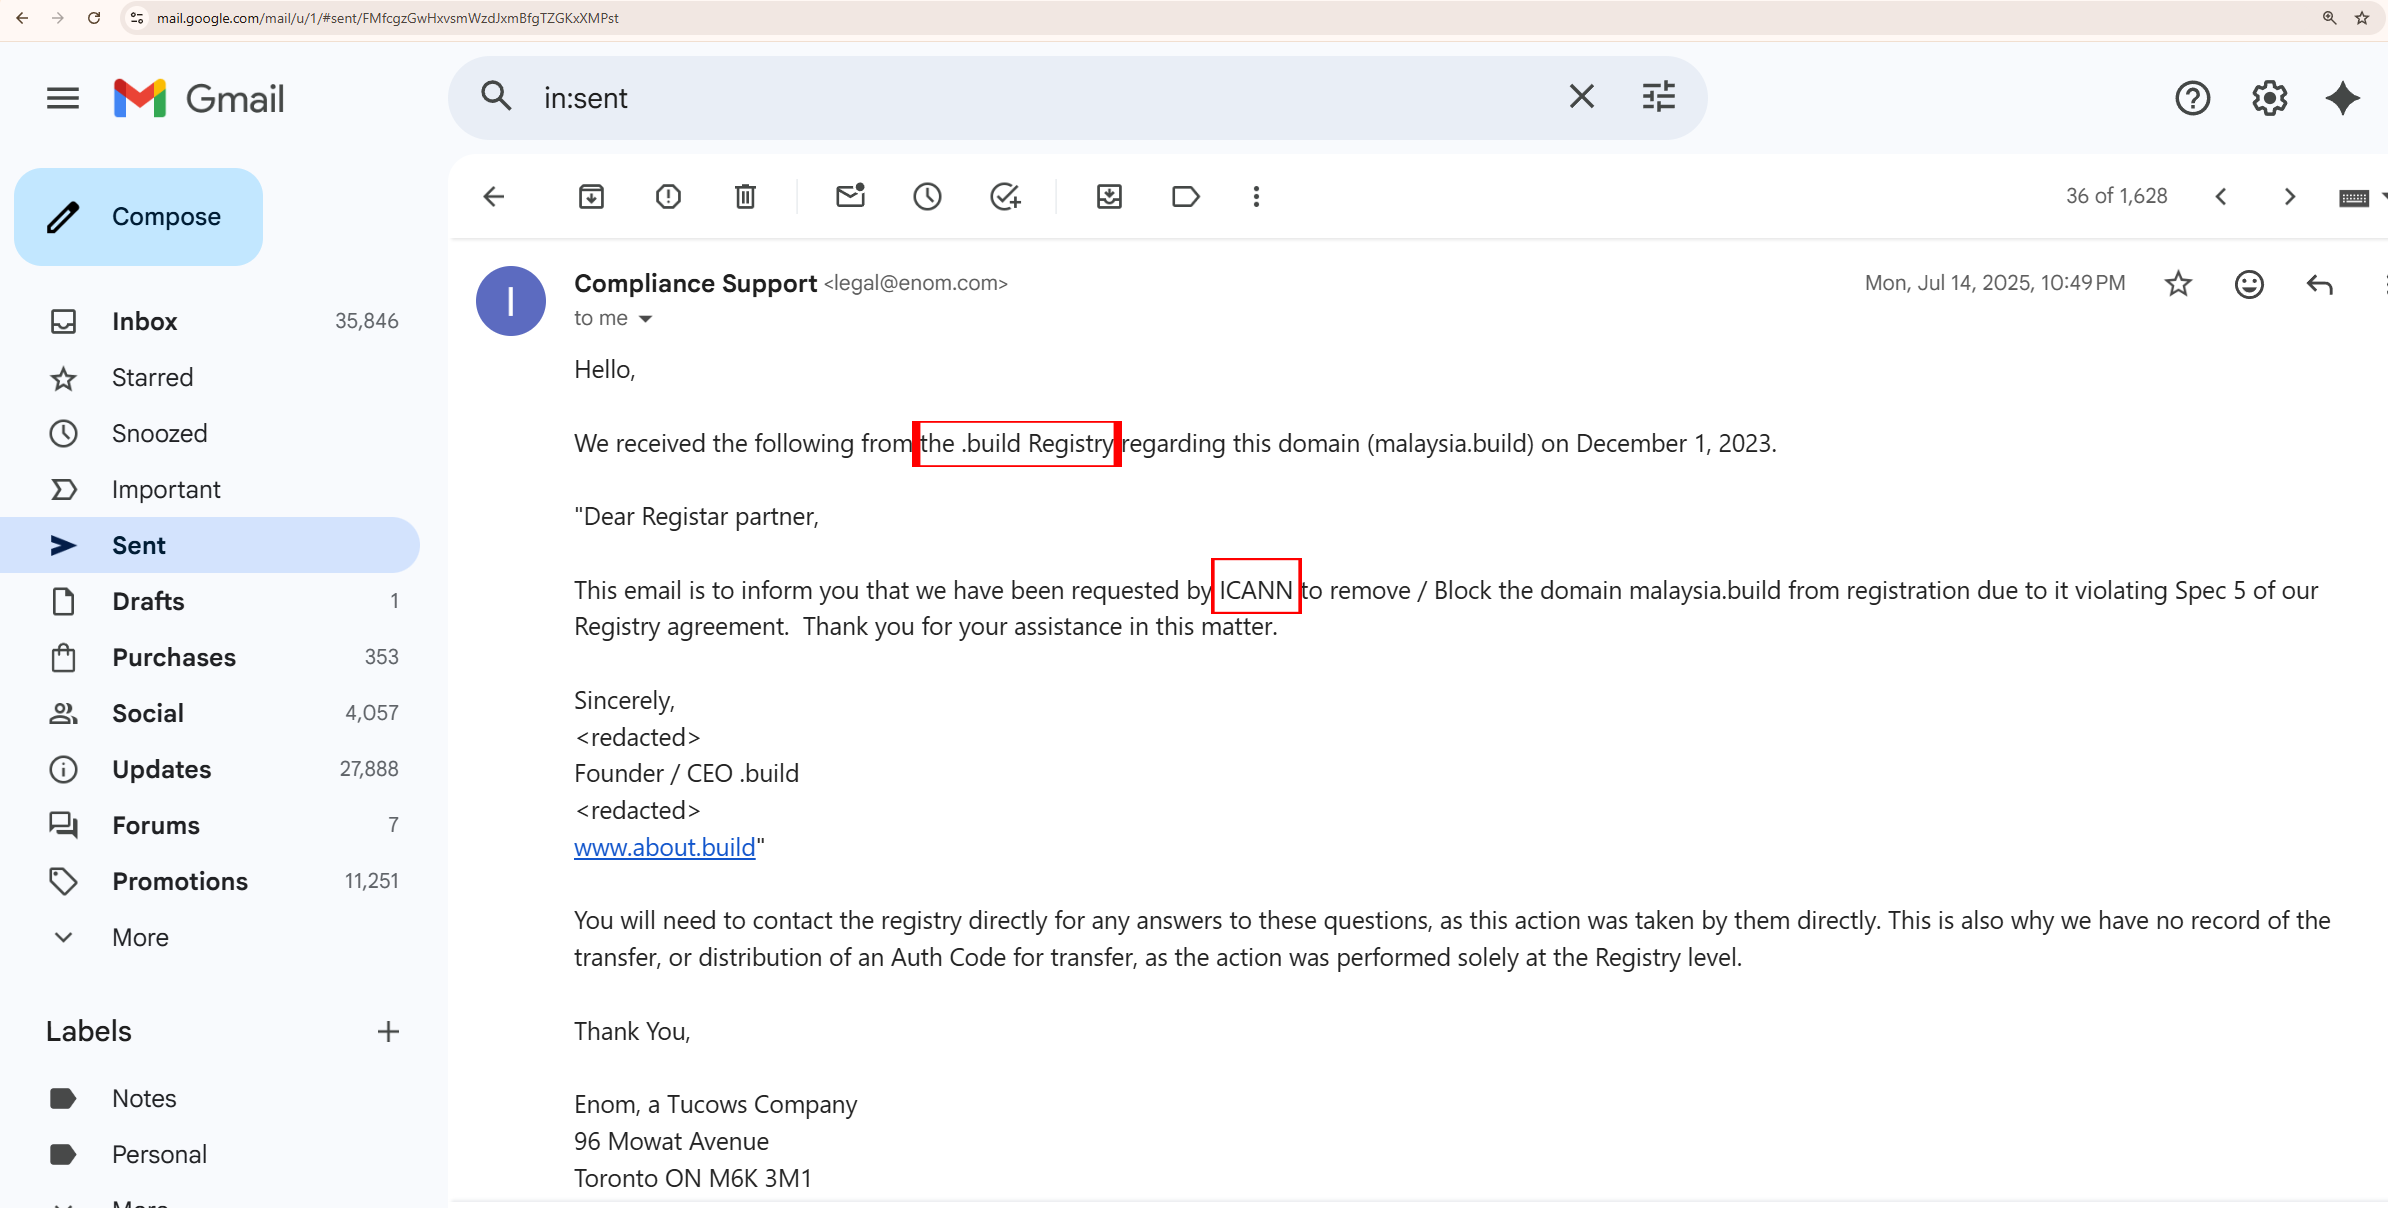Open the toolbar More options menu

[x=1256, y=196]
